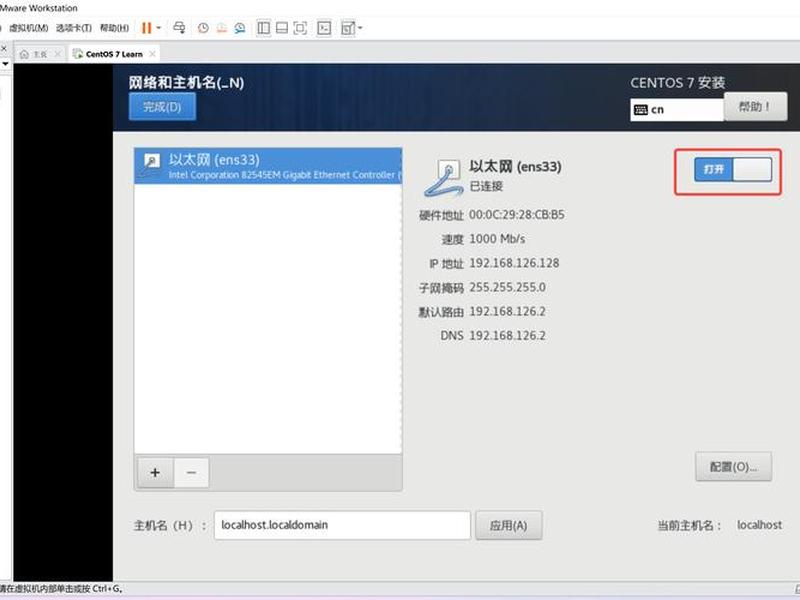Click the speed value 1000 Mb/s
Screen dimensions: 800x600
(497, 239)
